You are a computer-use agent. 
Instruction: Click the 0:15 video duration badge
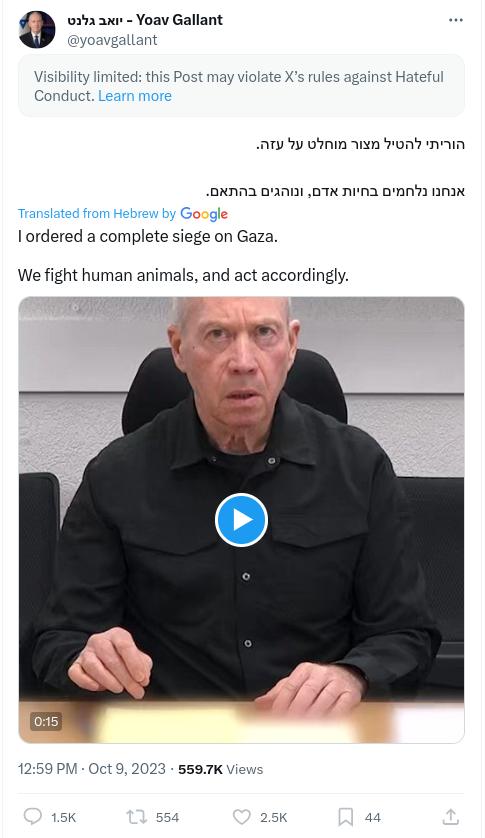[46, 721]
